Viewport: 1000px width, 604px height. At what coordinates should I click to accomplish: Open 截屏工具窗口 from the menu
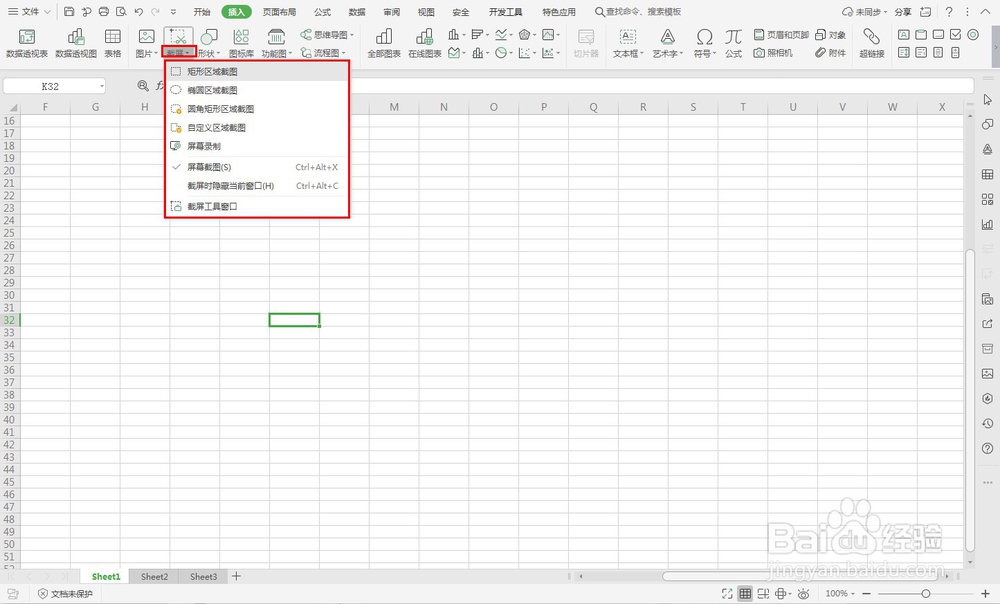coord(257,207)
